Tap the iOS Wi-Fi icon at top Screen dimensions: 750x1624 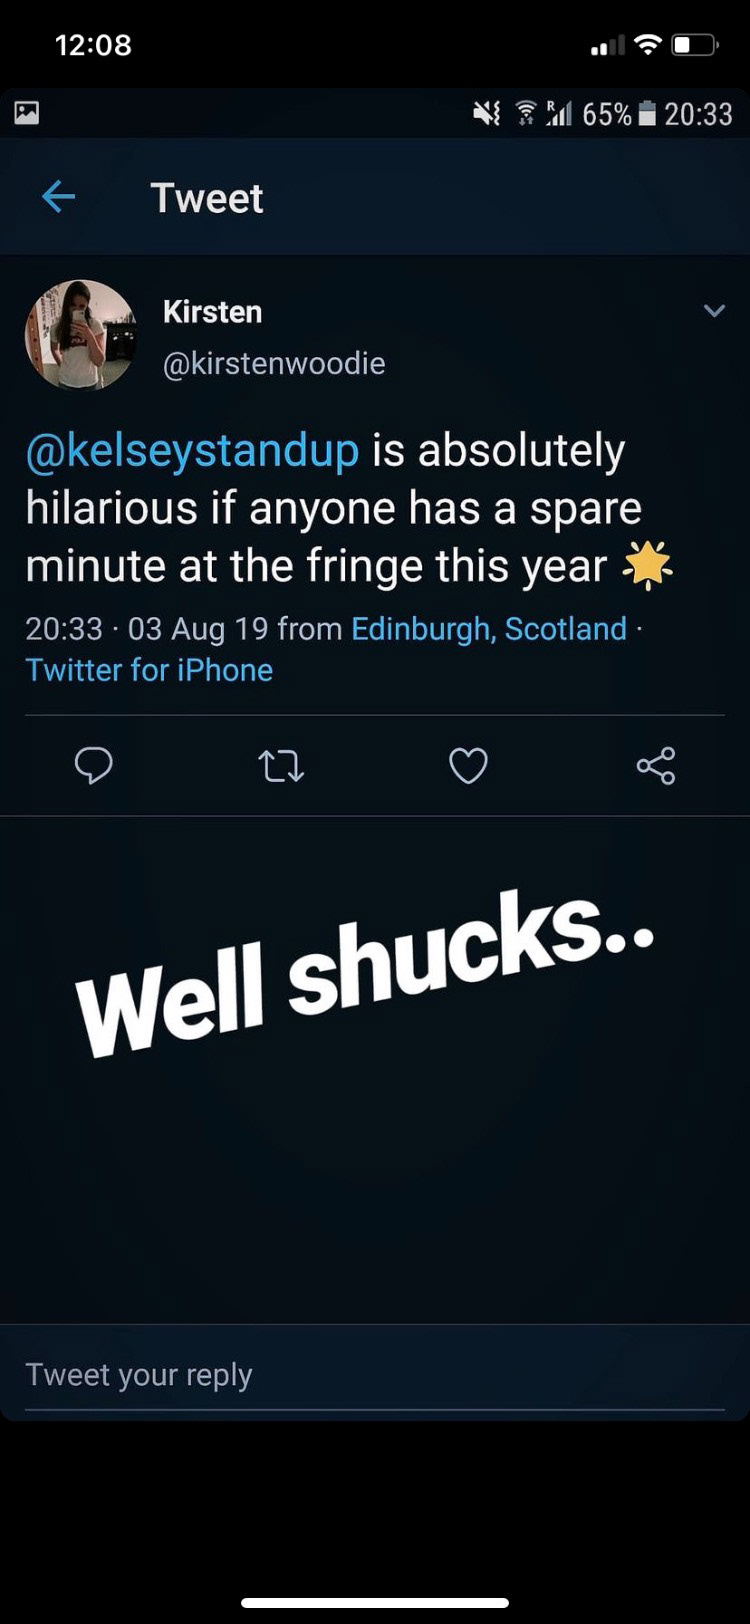(x=649, y=45)
